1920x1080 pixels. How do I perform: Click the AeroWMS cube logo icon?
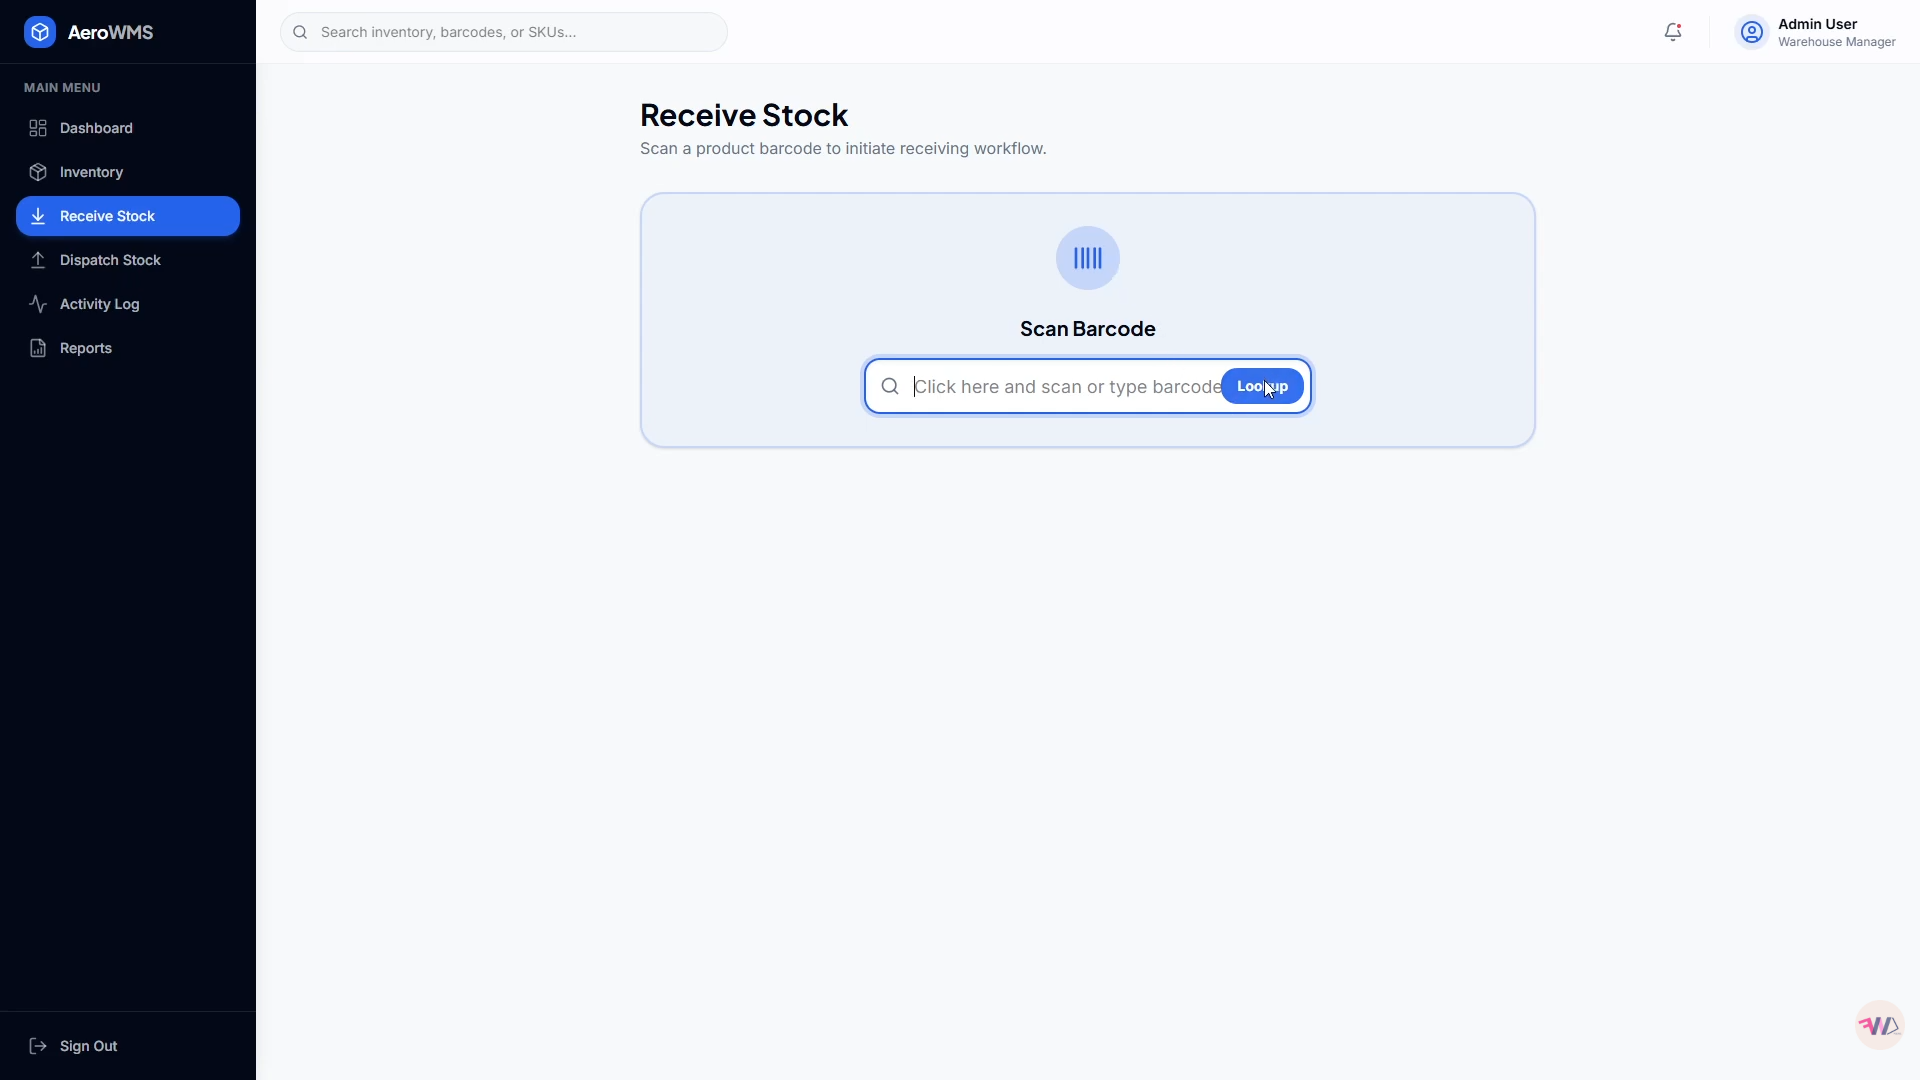click(40, 32)
